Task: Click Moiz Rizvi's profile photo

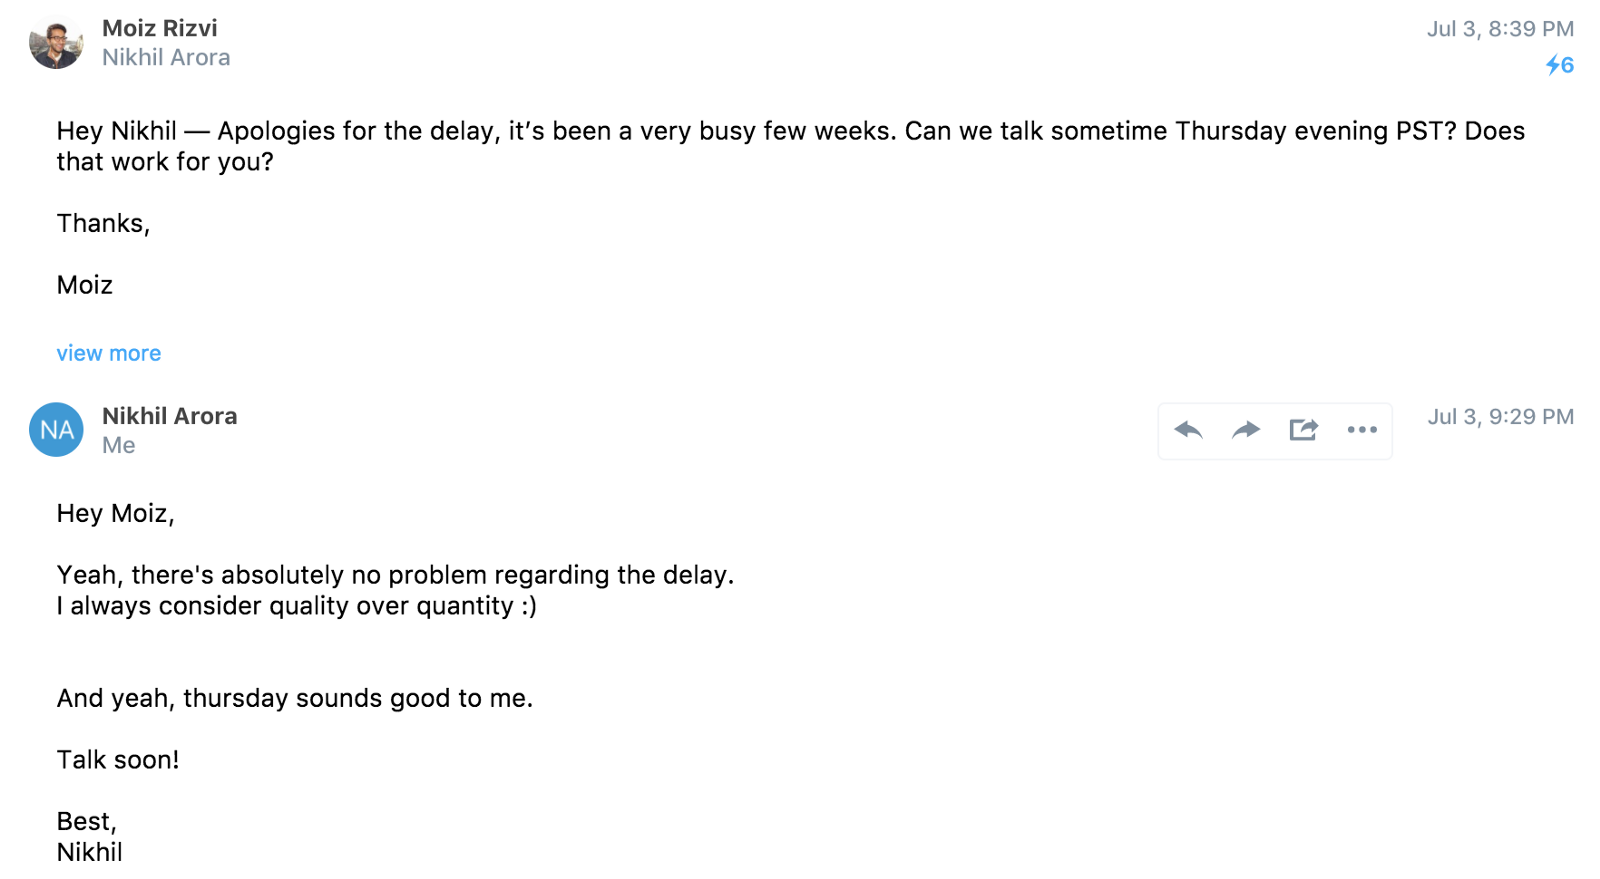Action: point(56,43)
